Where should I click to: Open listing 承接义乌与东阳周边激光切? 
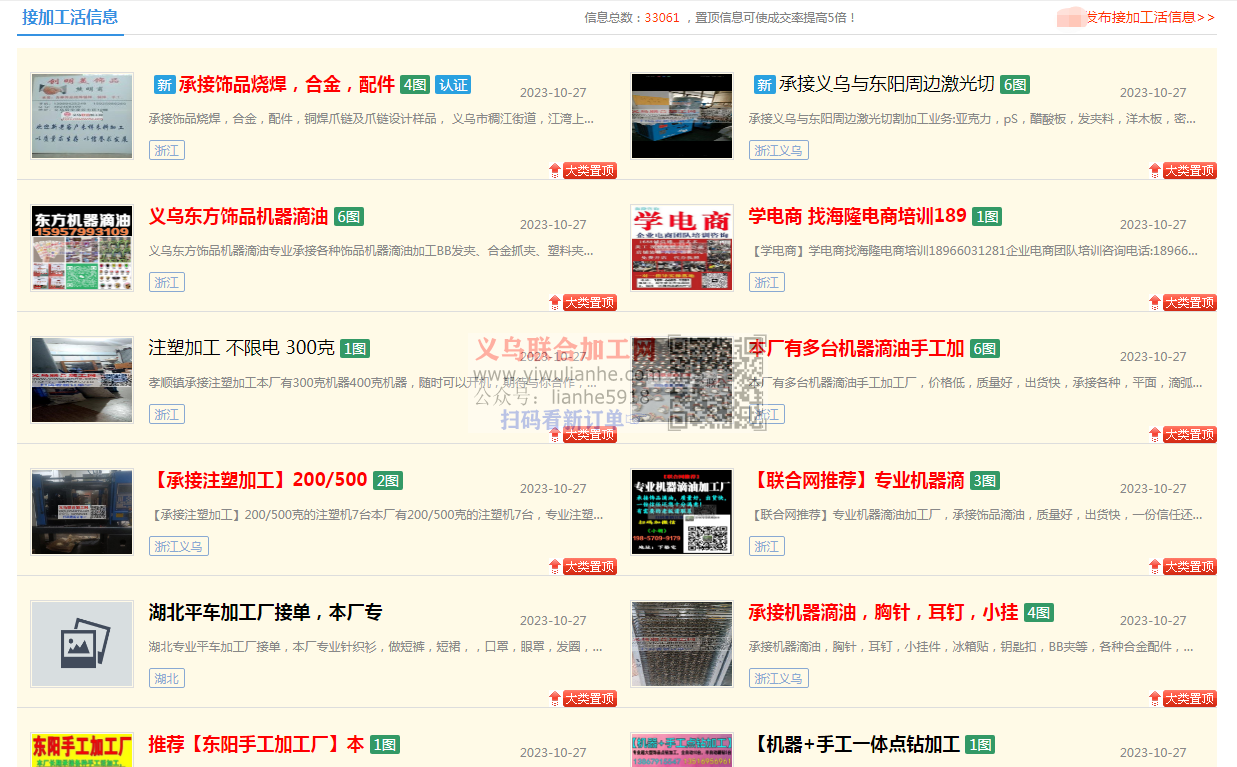point(886,85)
